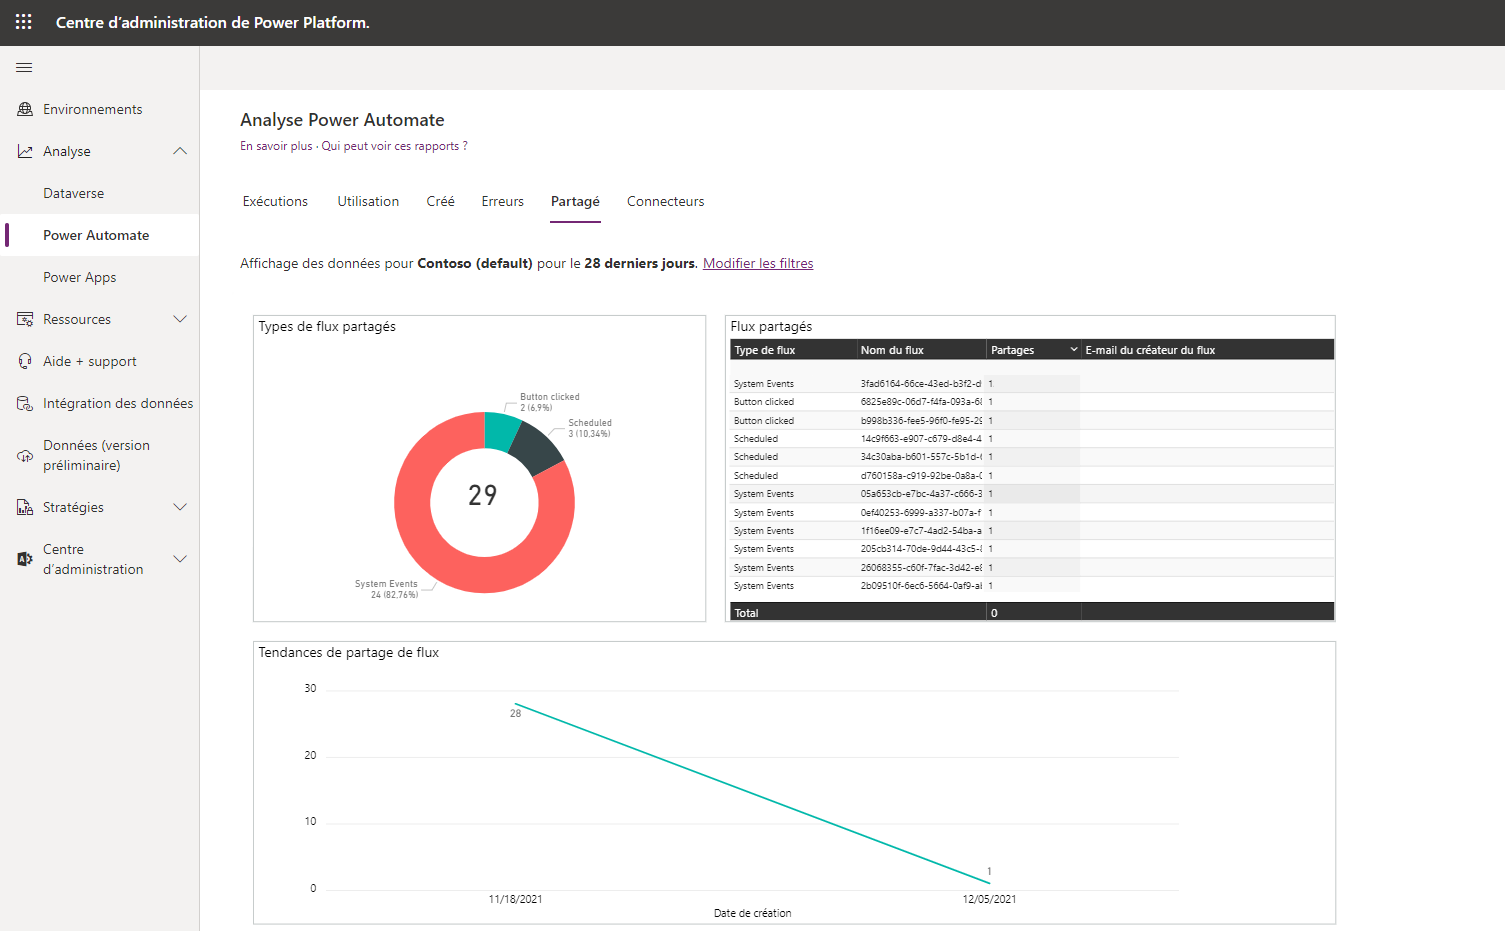This screenshot has width=1505, height=931.
Task: Select flow name 3fad6164-66ce-43ed-b3f2 cell
Action: pyautogui.click(x=921, y=384)
